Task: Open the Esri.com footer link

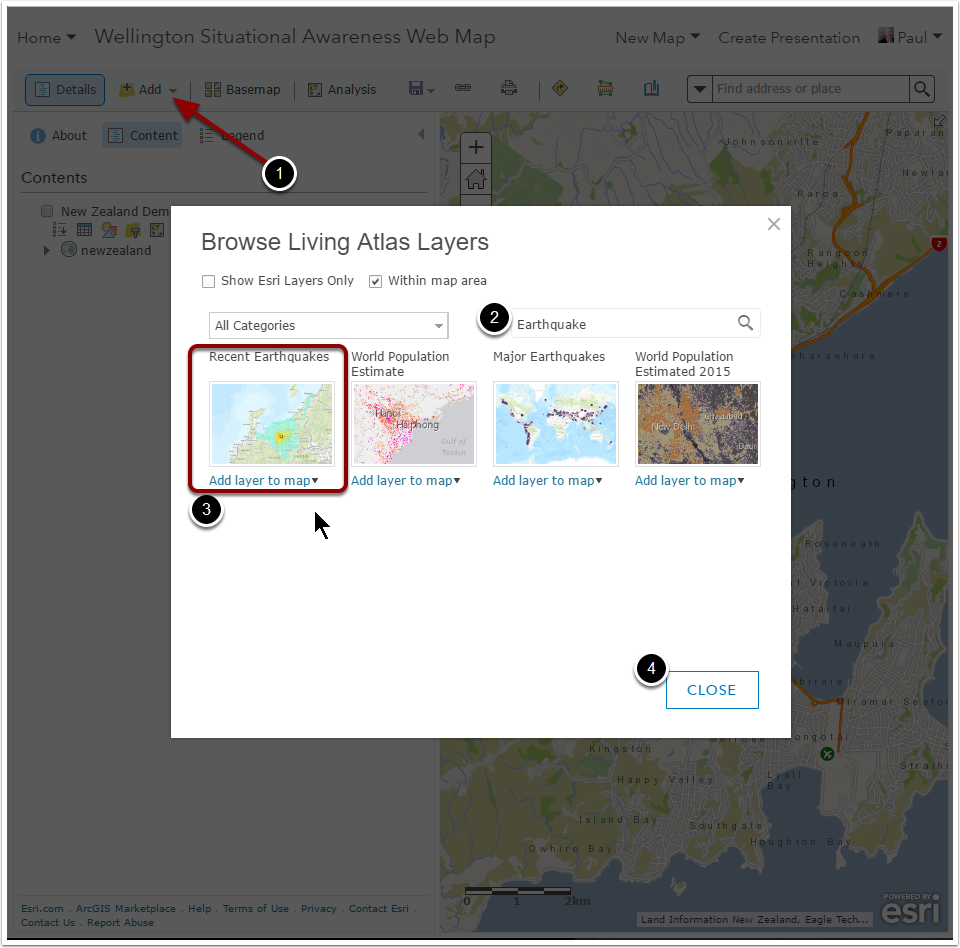Action: click(x=42, y=908)
